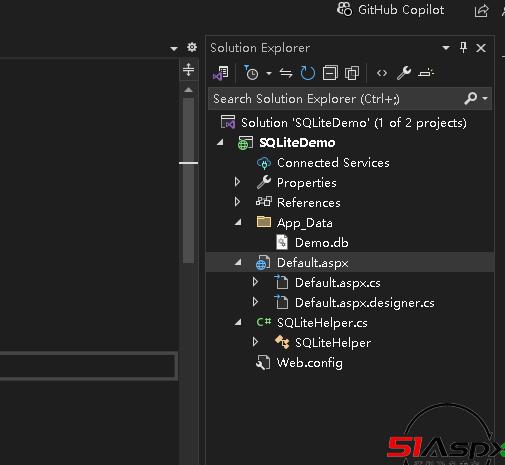The height and width of the screenshot is (465, 505).
Task: Select the Web.config file
Action: 310,363
